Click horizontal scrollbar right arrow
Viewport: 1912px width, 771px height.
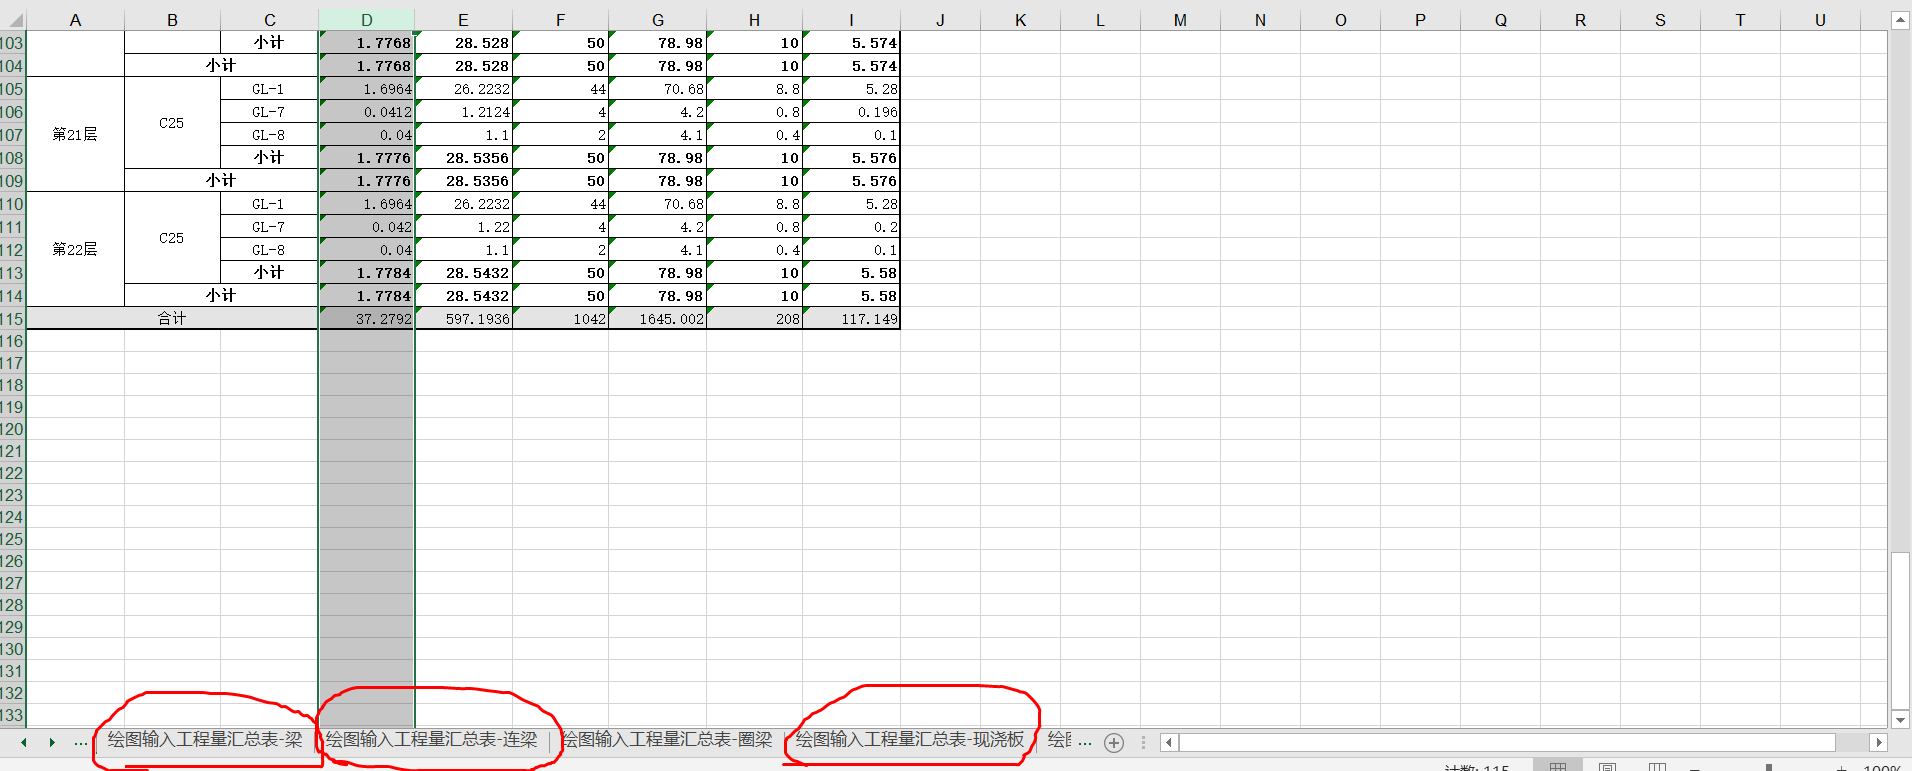point(1878,742)
